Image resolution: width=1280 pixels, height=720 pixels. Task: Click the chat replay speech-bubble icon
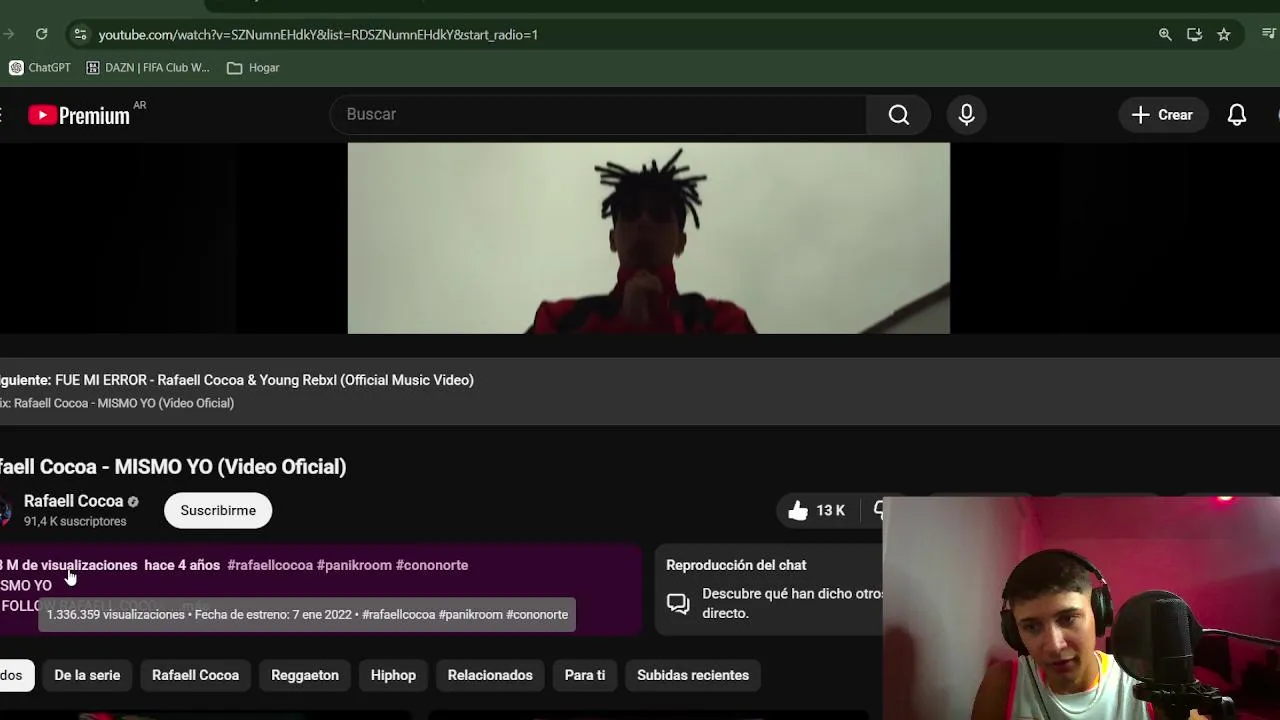click(x=679, y=604)
